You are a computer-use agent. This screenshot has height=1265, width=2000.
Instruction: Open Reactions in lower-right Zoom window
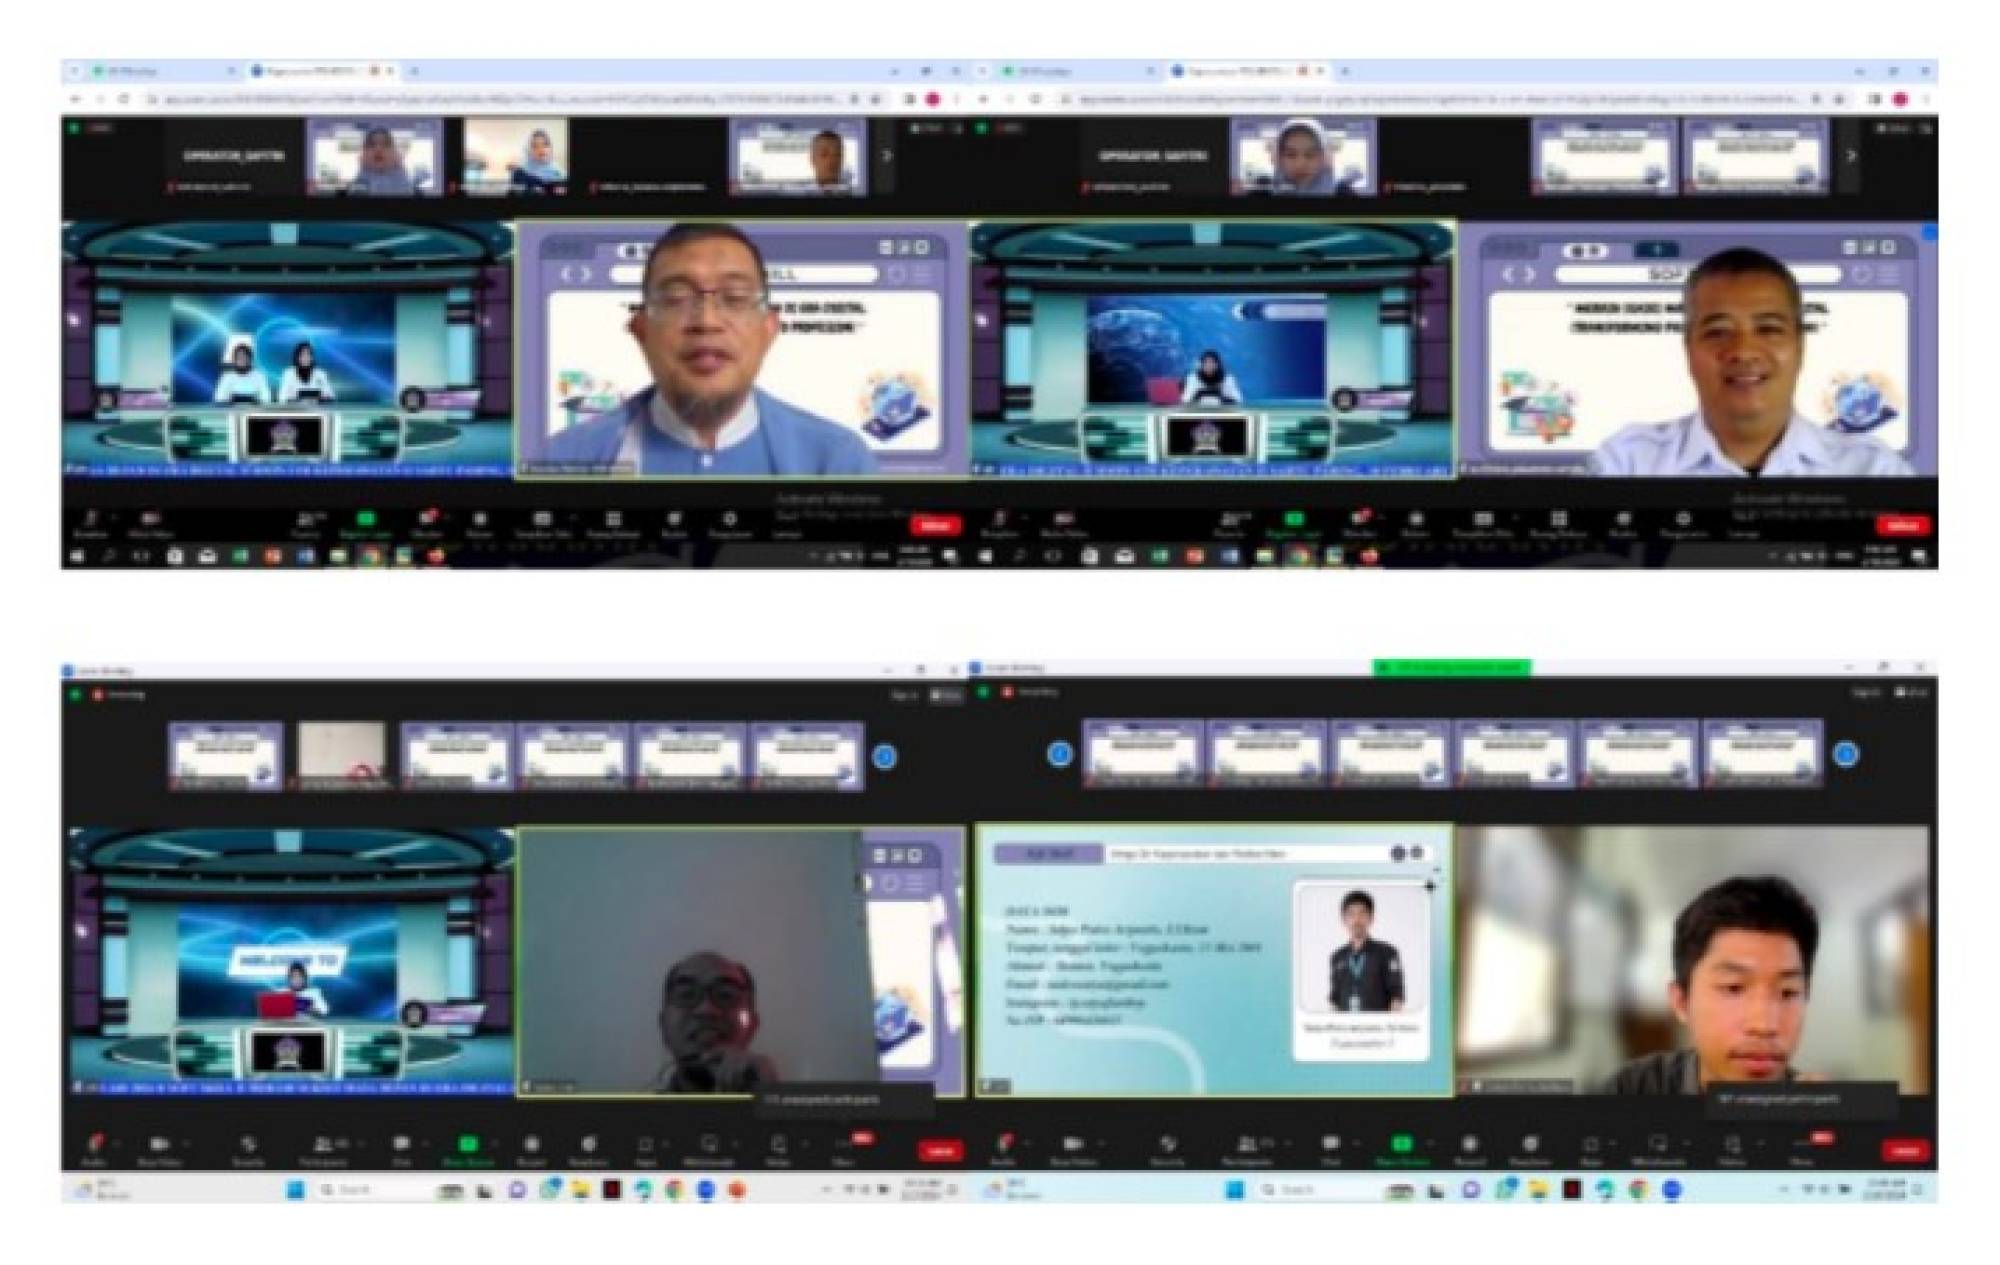click(1530, 1146)
